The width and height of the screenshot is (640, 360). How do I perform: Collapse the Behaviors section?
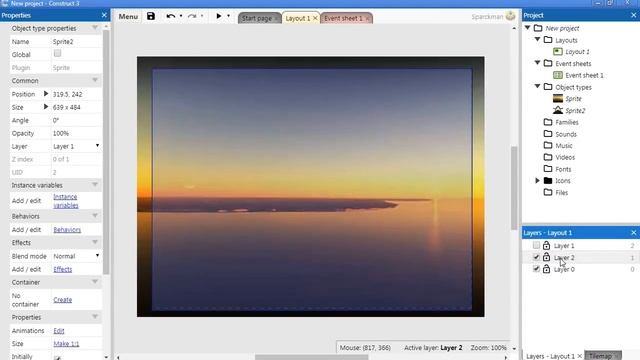tap(95, 216)
